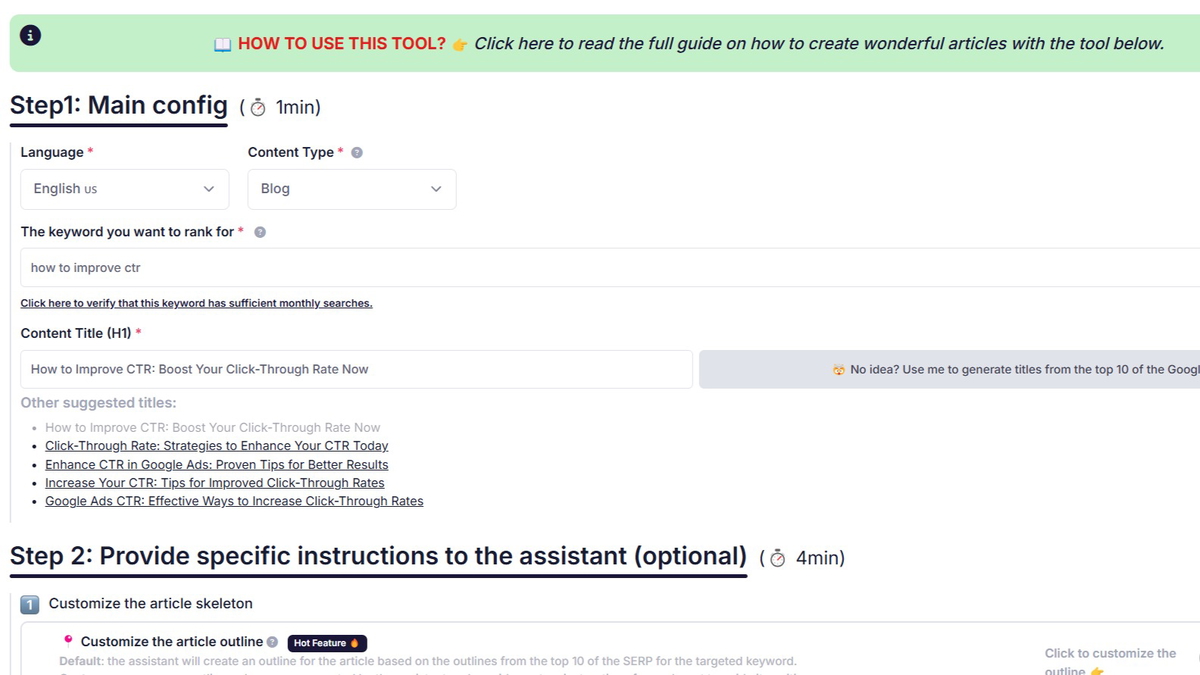Click the timer icon next to Step1
Screen dimensions: 1200x675
coord(256,107)
